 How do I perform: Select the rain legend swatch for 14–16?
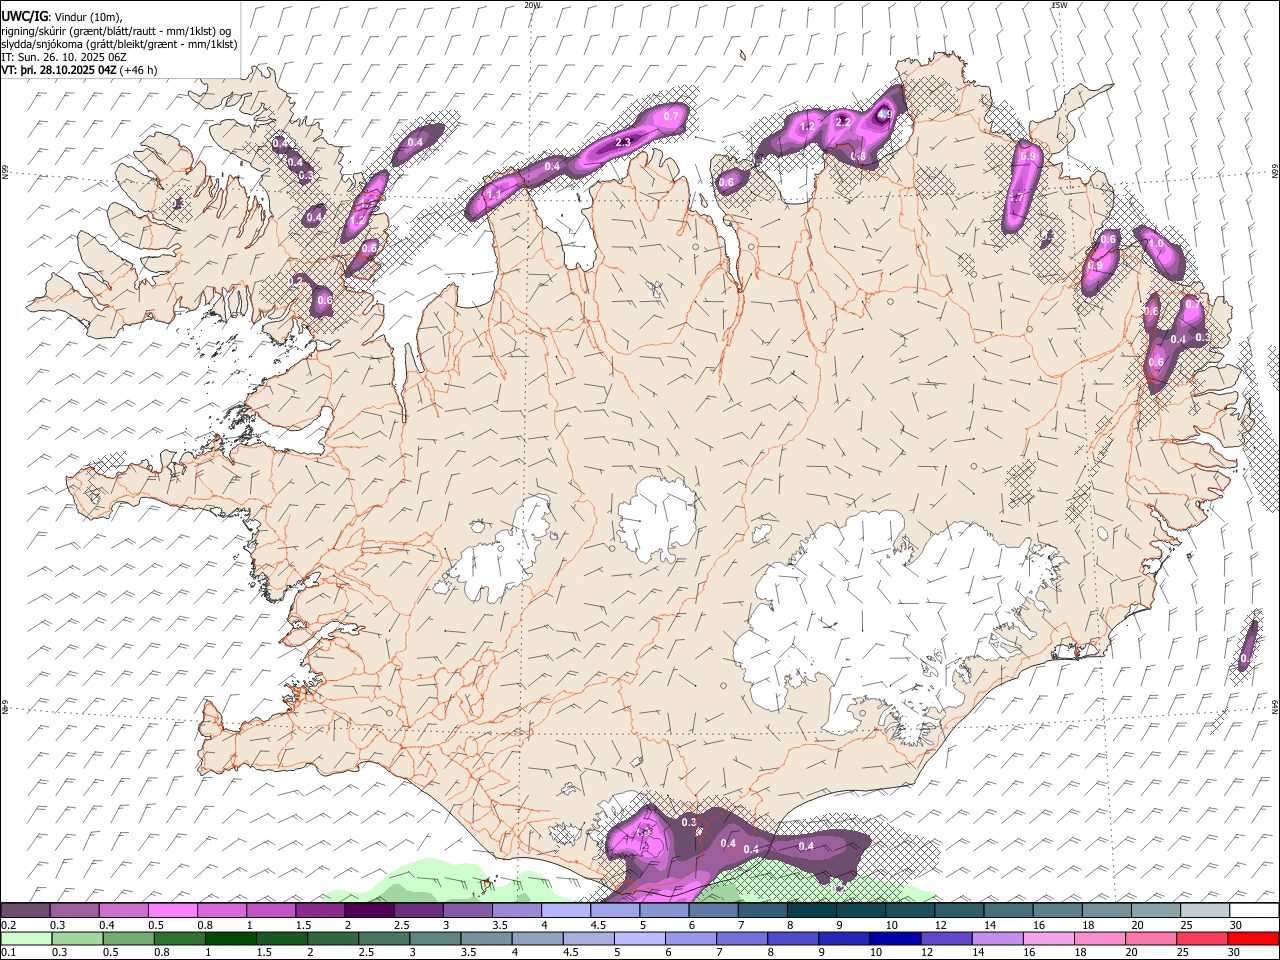point(999,938)
